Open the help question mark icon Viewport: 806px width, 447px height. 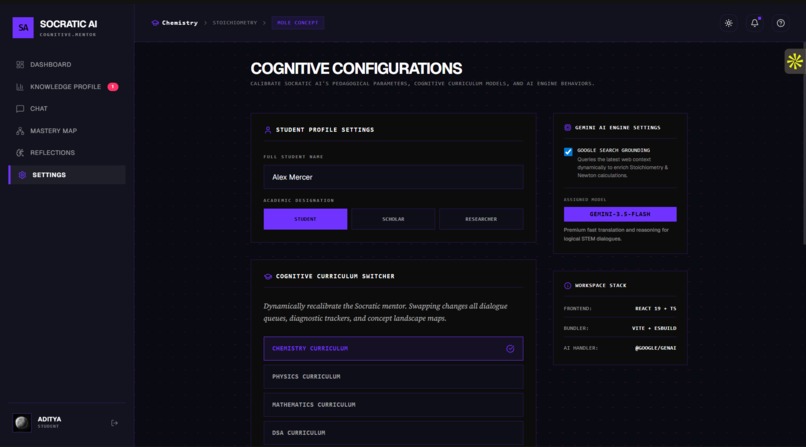click(x=780, y=23)
